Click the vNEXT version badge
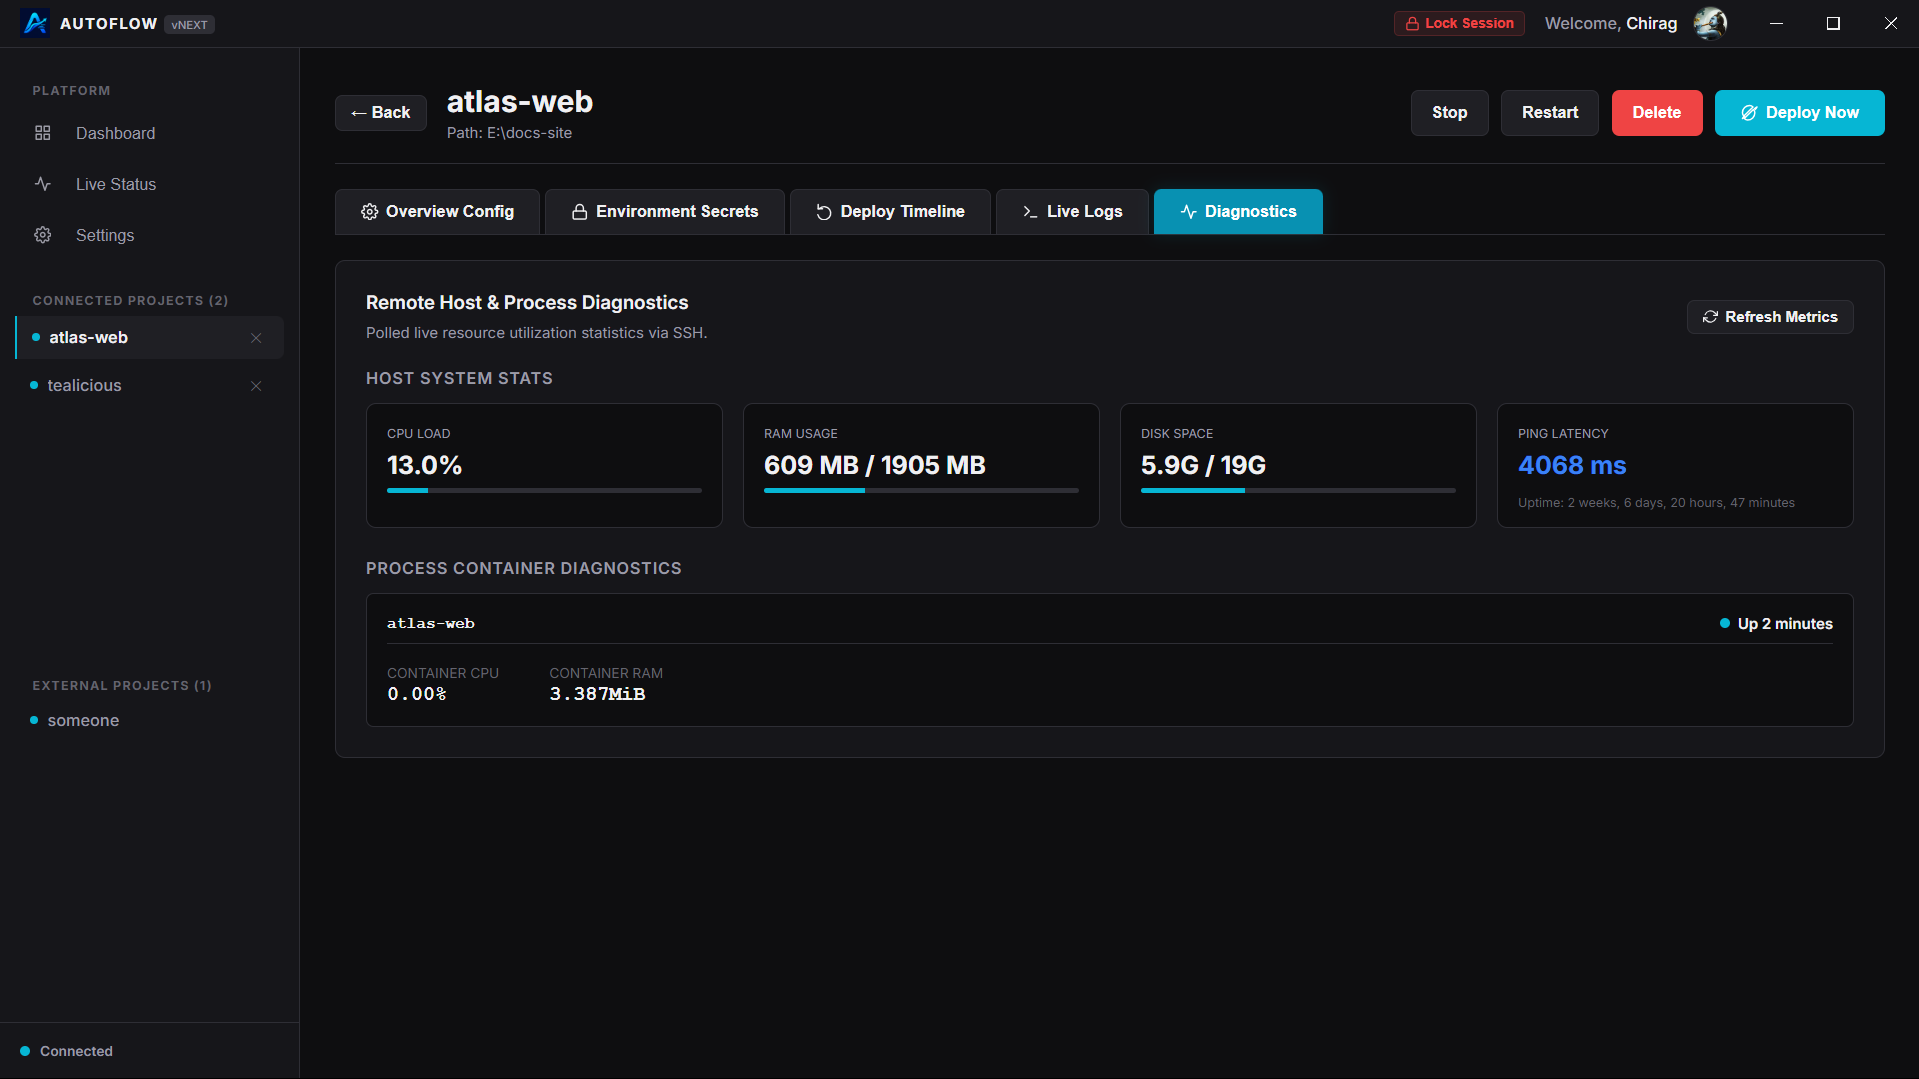This screenshot has height=1079, width=1919. pos(189,24)
